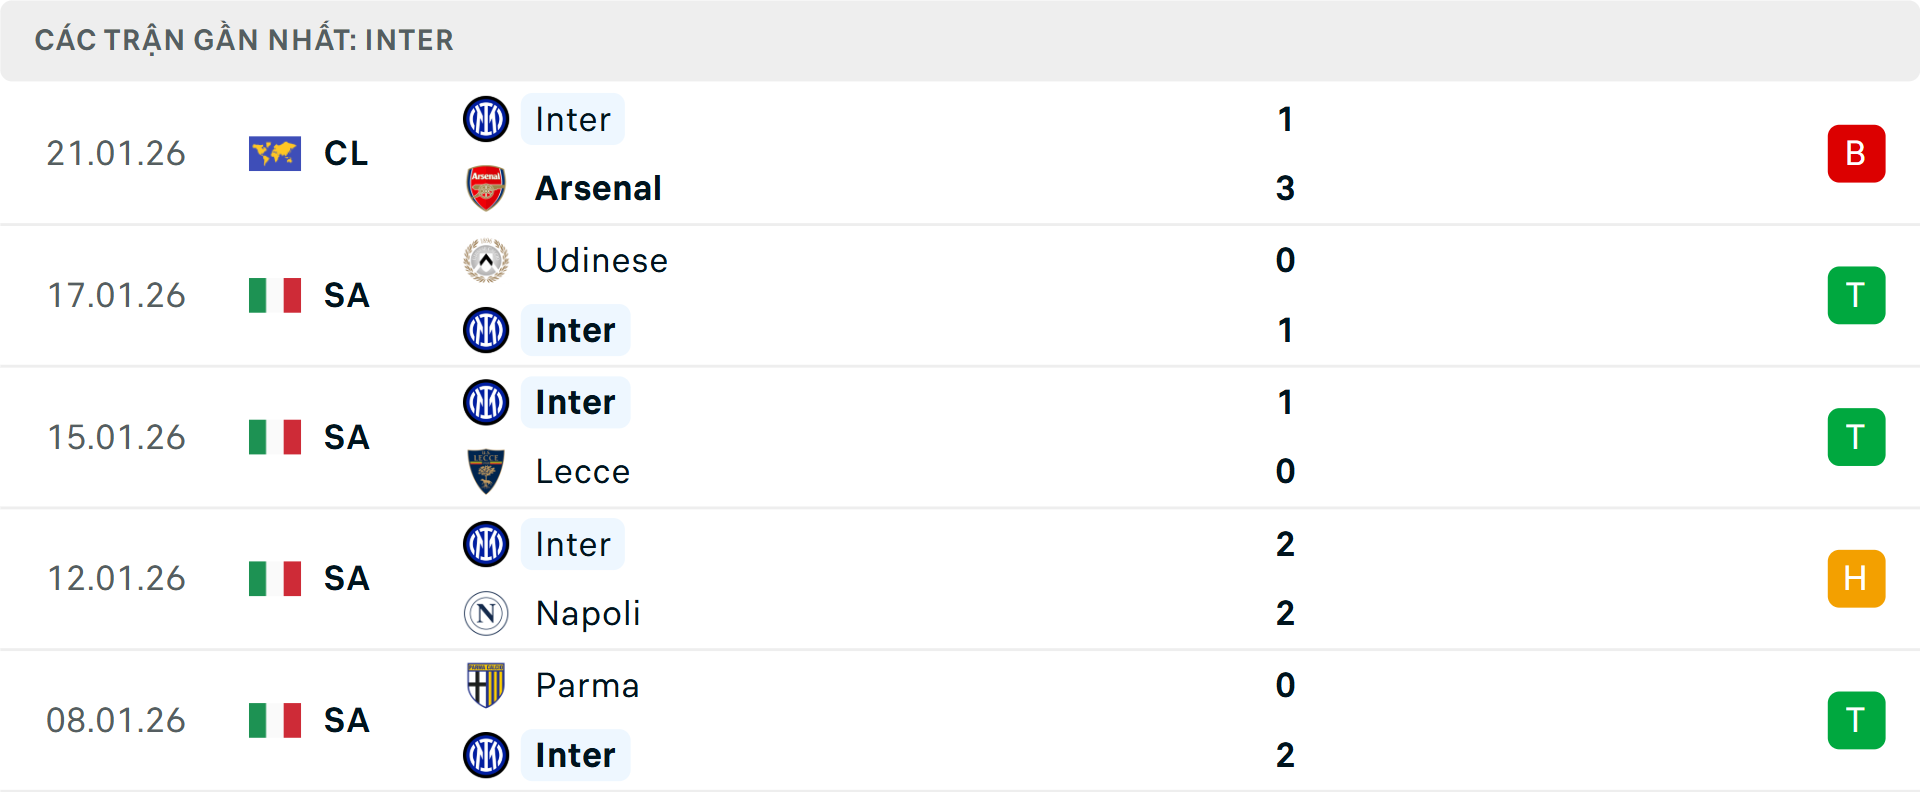Click green T badge for Parma match
Screen dimensions: 1920x792
click(x=1856, y=720)
